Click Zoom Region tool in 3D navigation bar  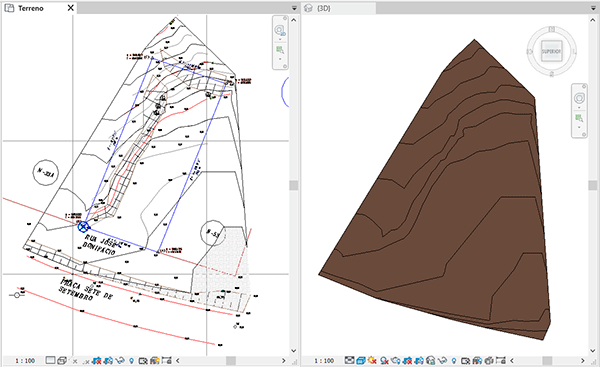point(579,117)
